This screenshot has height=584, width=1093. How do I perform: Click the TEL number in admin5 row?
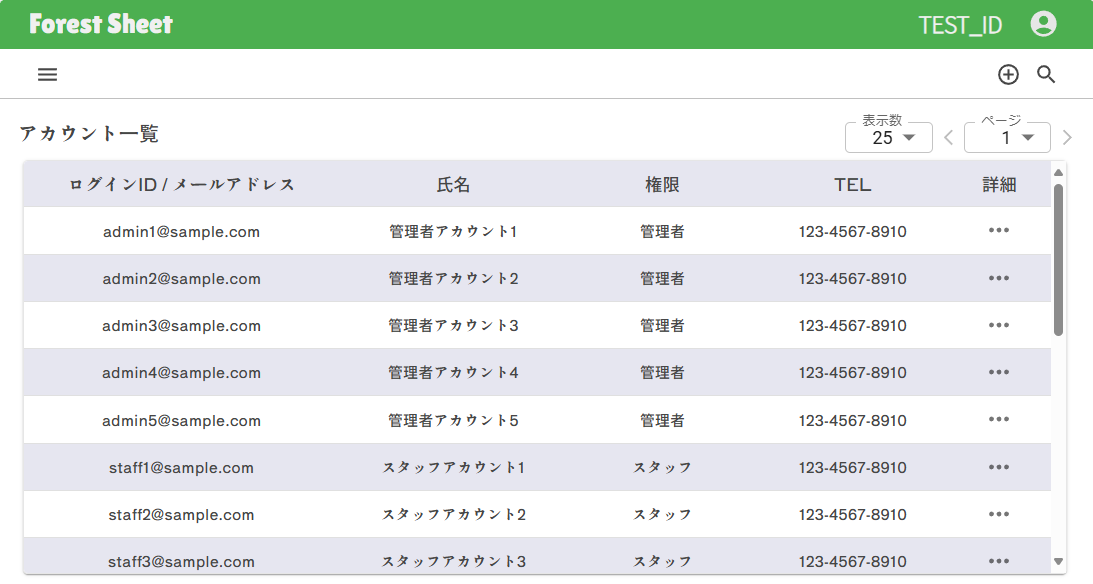coord(853,420)
